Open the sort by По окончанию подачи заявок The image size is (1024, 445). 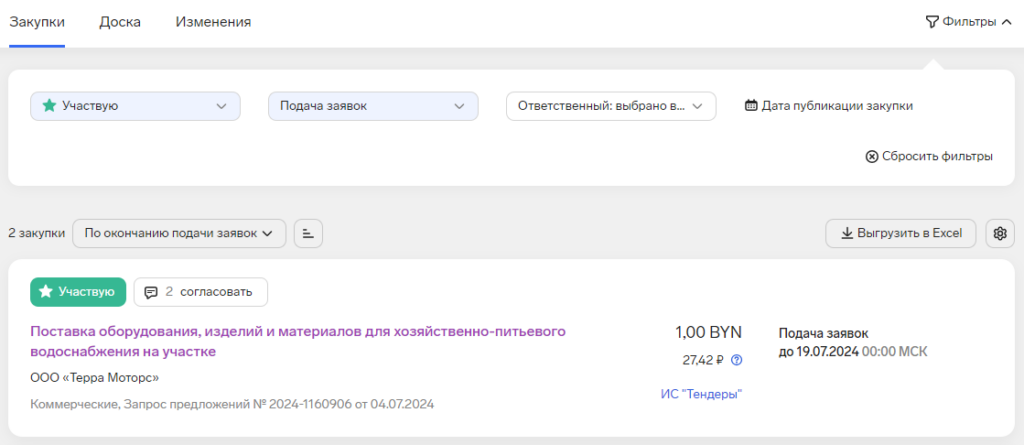click(x=179, y=234)
